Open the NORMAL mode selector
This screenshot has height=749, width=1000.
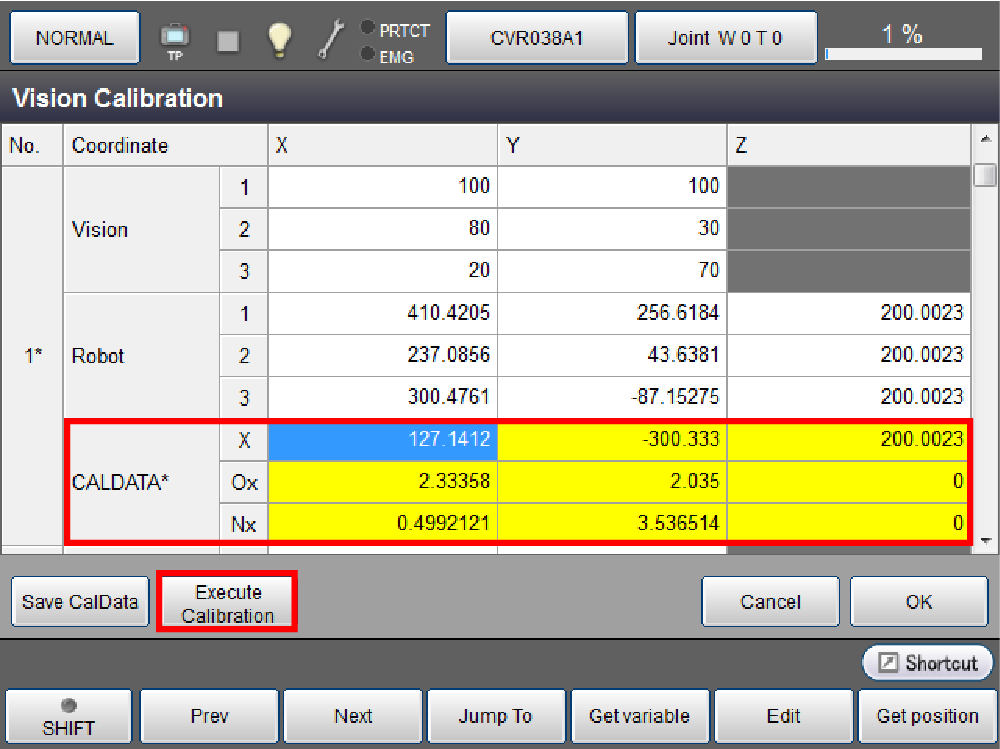coord(75,39)
